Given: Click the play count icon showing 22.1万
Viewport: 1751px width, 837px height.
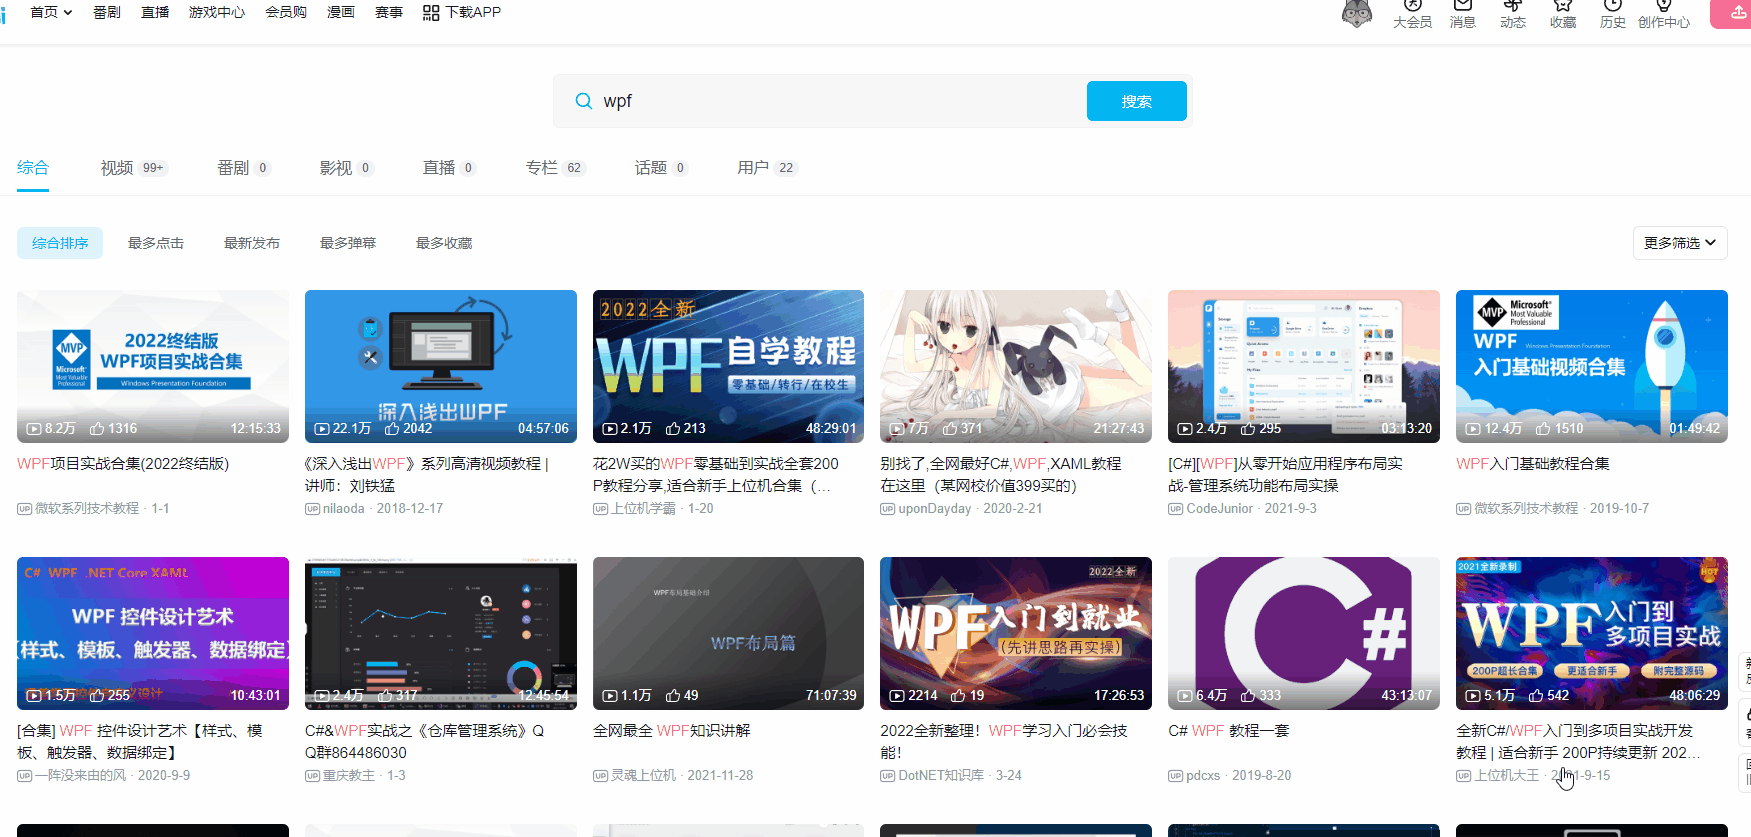Looking at the screenshot, I should (322, 428).
